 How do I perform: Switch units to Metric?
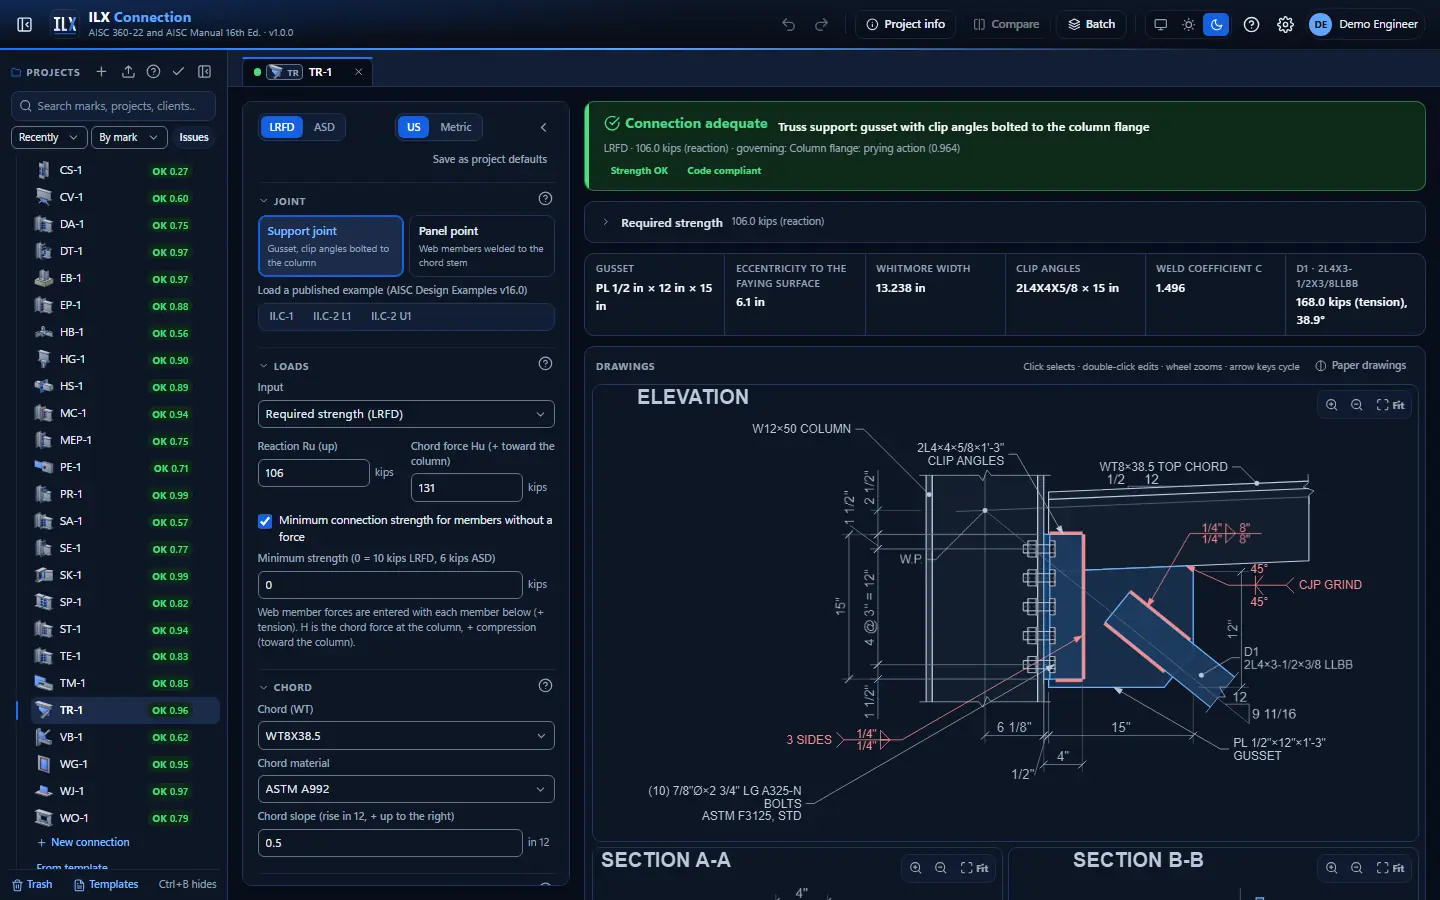coord(455,127)
